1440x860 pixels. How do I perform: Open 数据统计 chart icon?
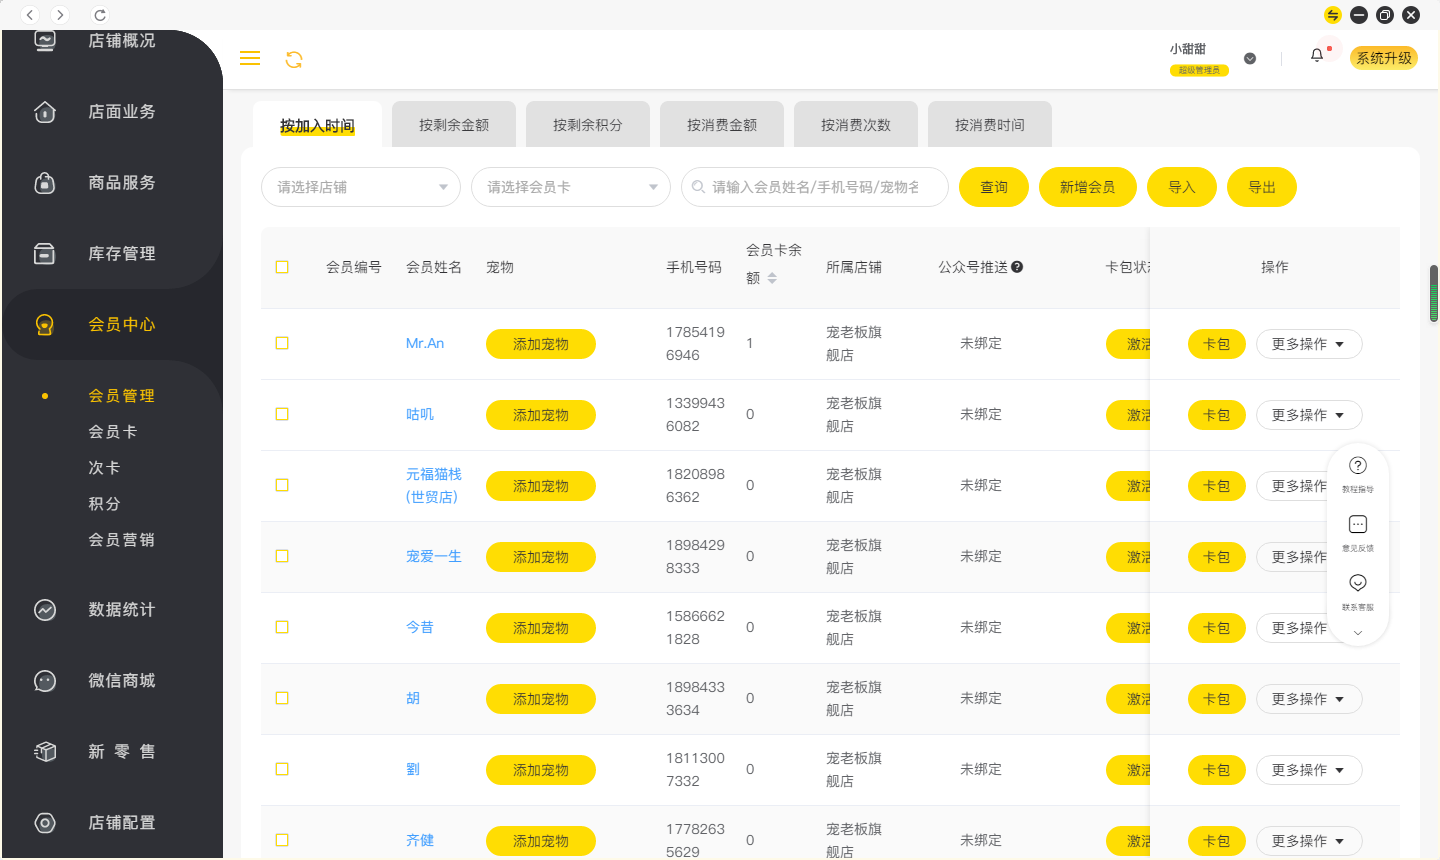[45, 610]
